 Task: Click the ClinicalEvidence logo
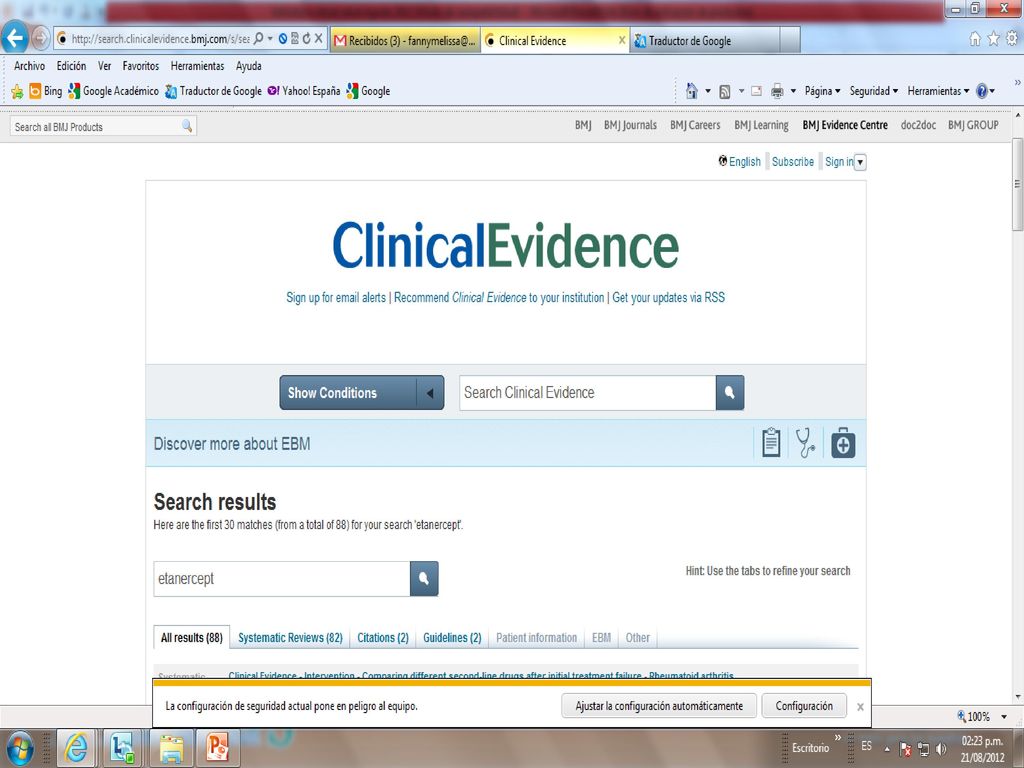coord(505,246)
